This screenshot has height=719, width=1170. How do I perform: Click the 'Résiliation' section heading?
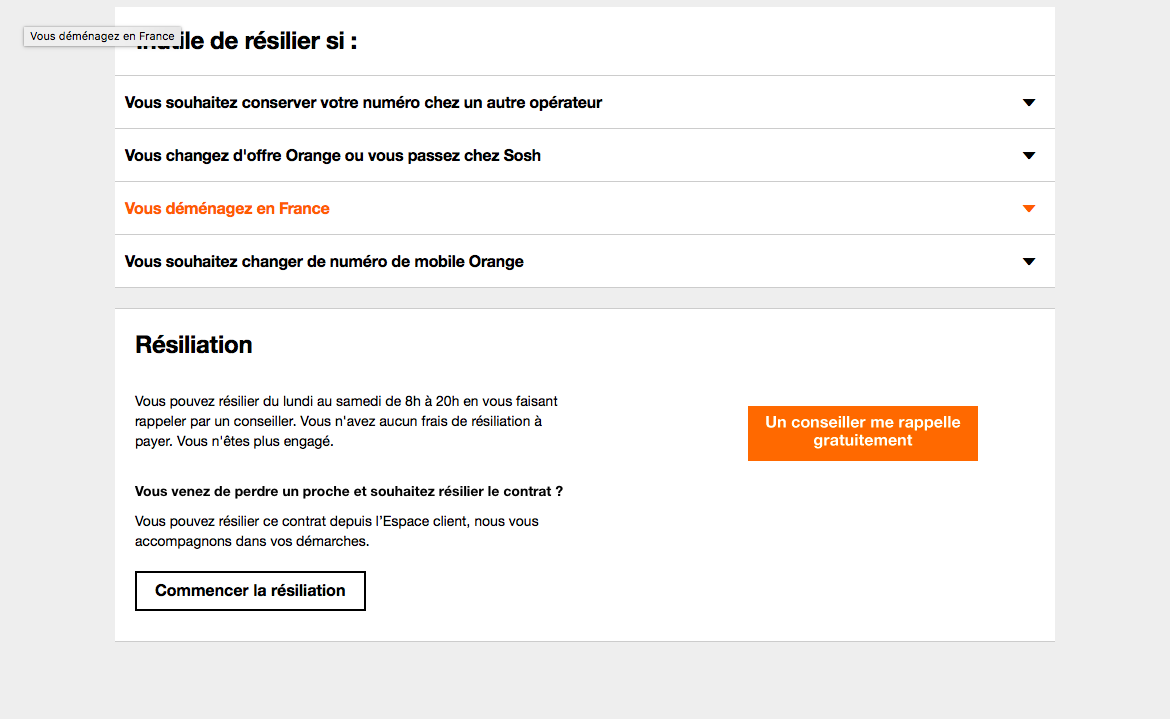pyautogui.click(x=194, y=345)
